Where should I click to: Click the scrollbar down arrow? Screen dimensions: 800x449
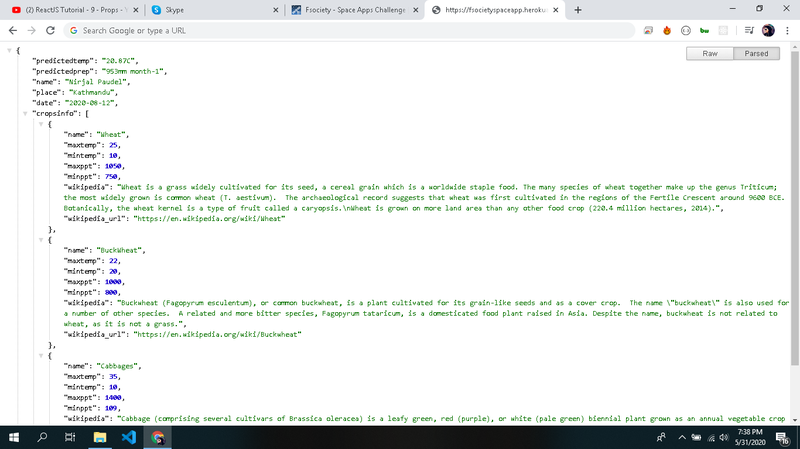tap(794, 420)
